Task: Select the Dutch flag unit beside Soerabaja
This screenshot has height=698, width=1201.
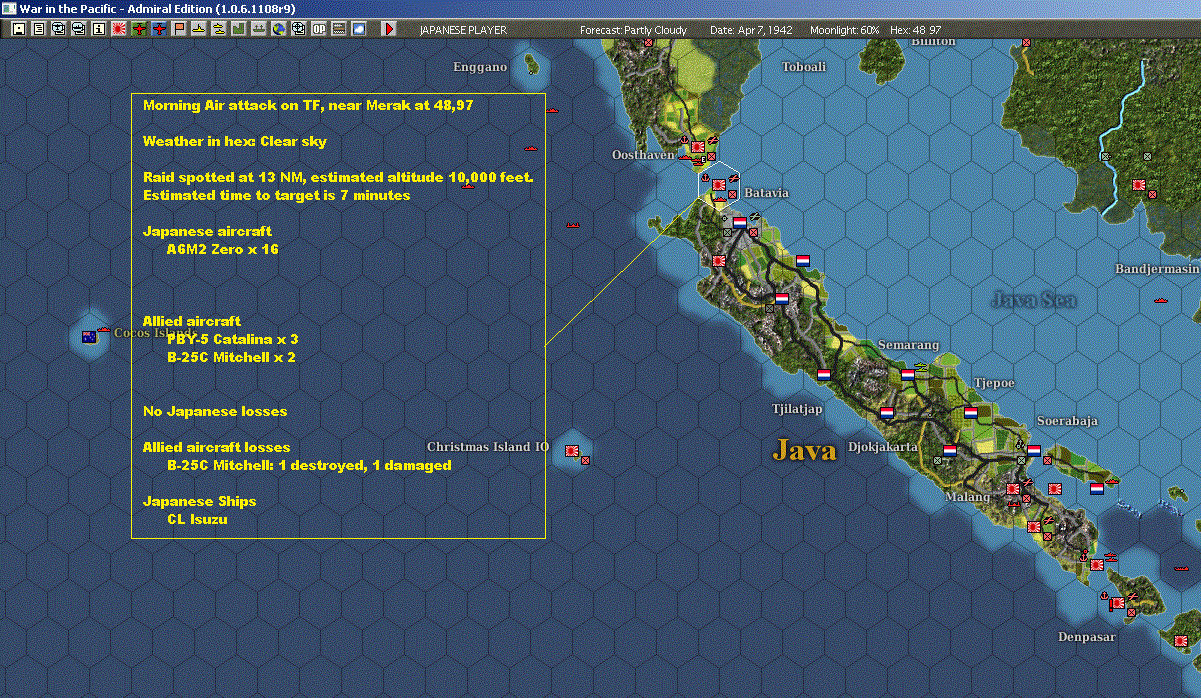Action: (x=1033, y=450)
